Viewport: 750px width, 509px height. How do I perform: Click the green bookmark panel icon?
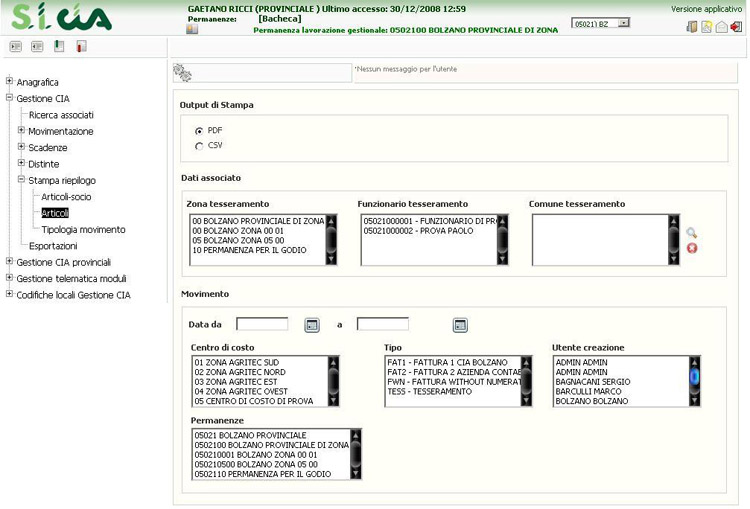pyautogui.click(x=59, y=46)
